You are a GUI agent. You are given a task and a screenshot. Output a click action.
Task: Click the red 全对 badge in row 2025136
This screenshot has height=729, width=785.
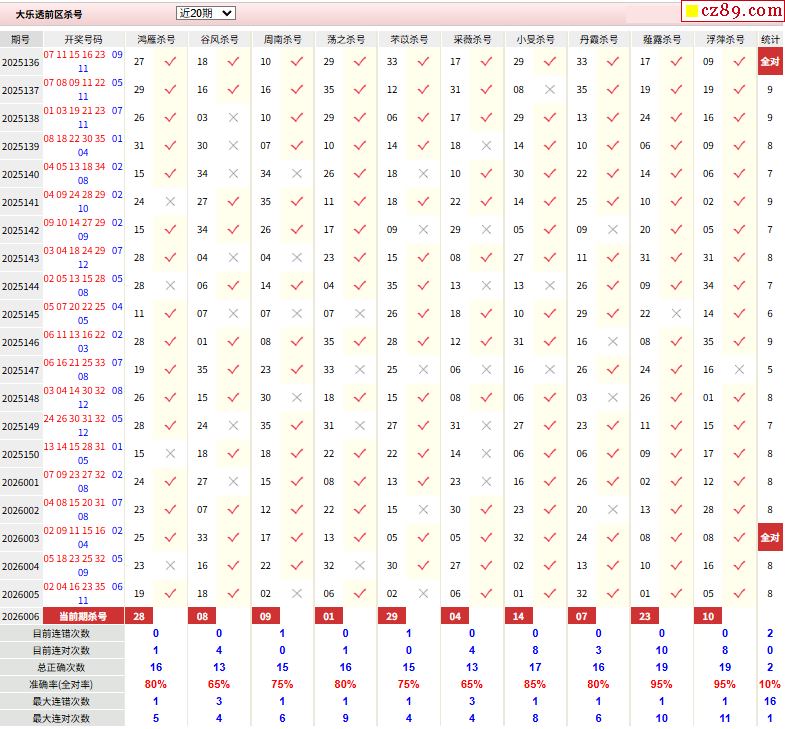point(769,62)
